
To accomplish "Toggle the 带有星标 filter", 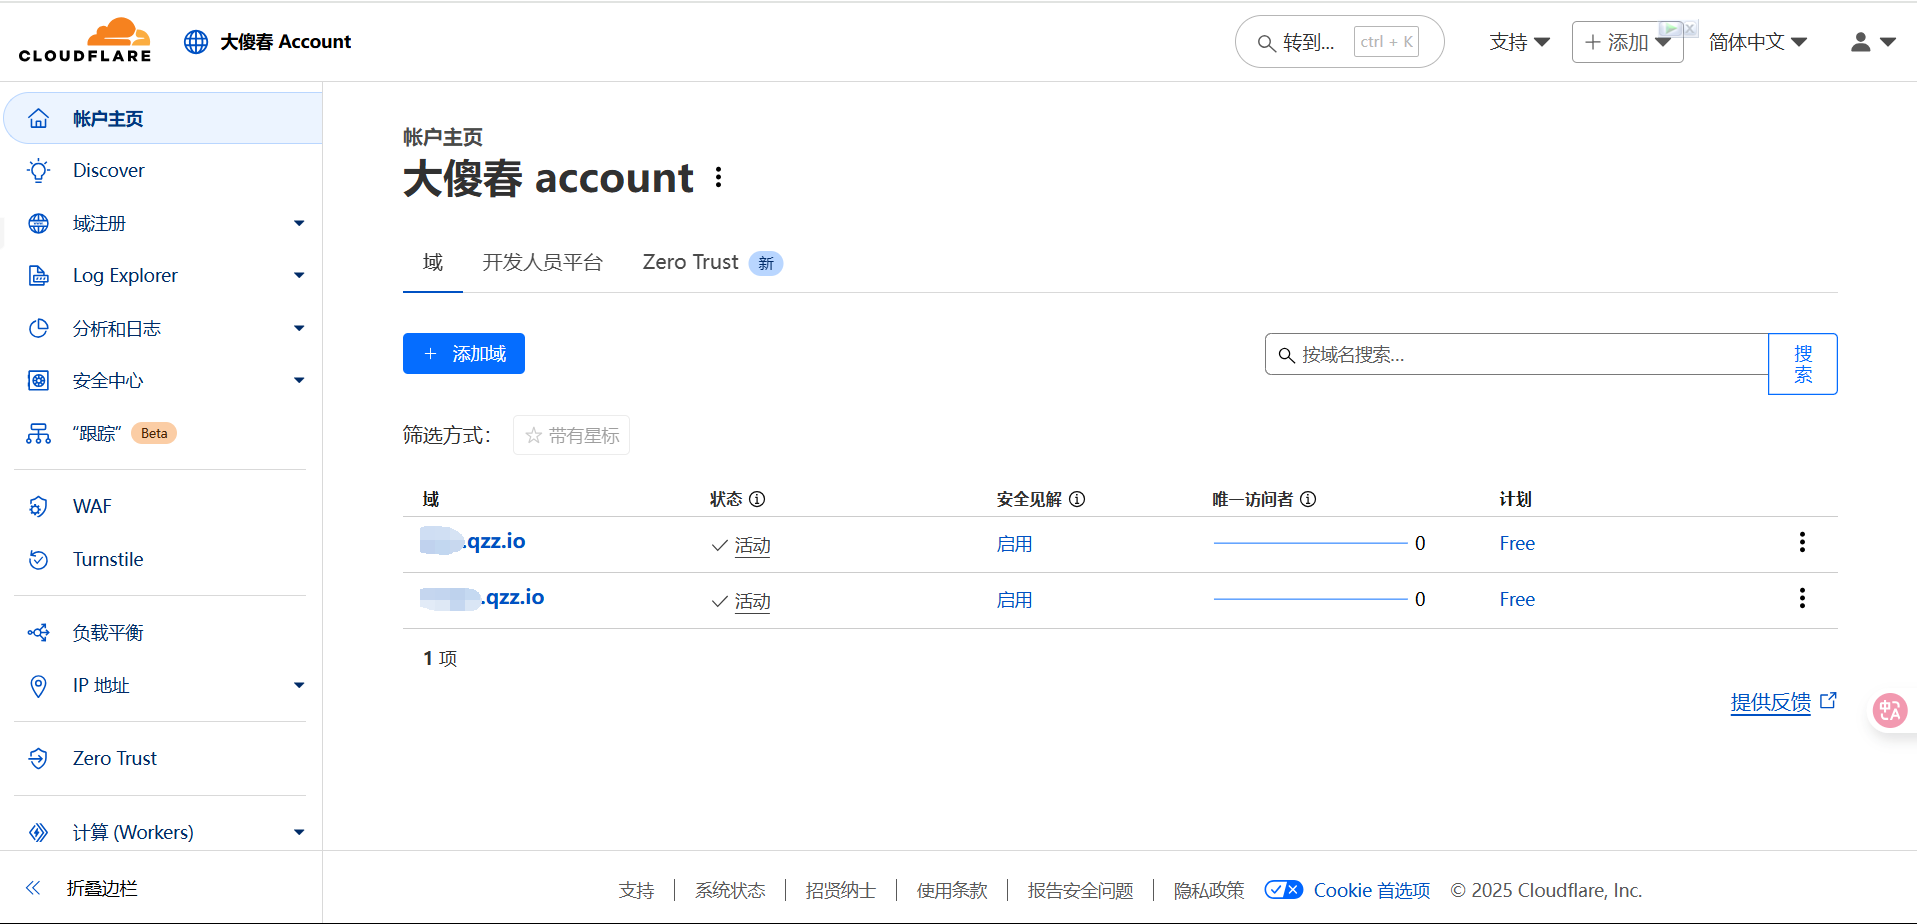I will coord(571,434).
